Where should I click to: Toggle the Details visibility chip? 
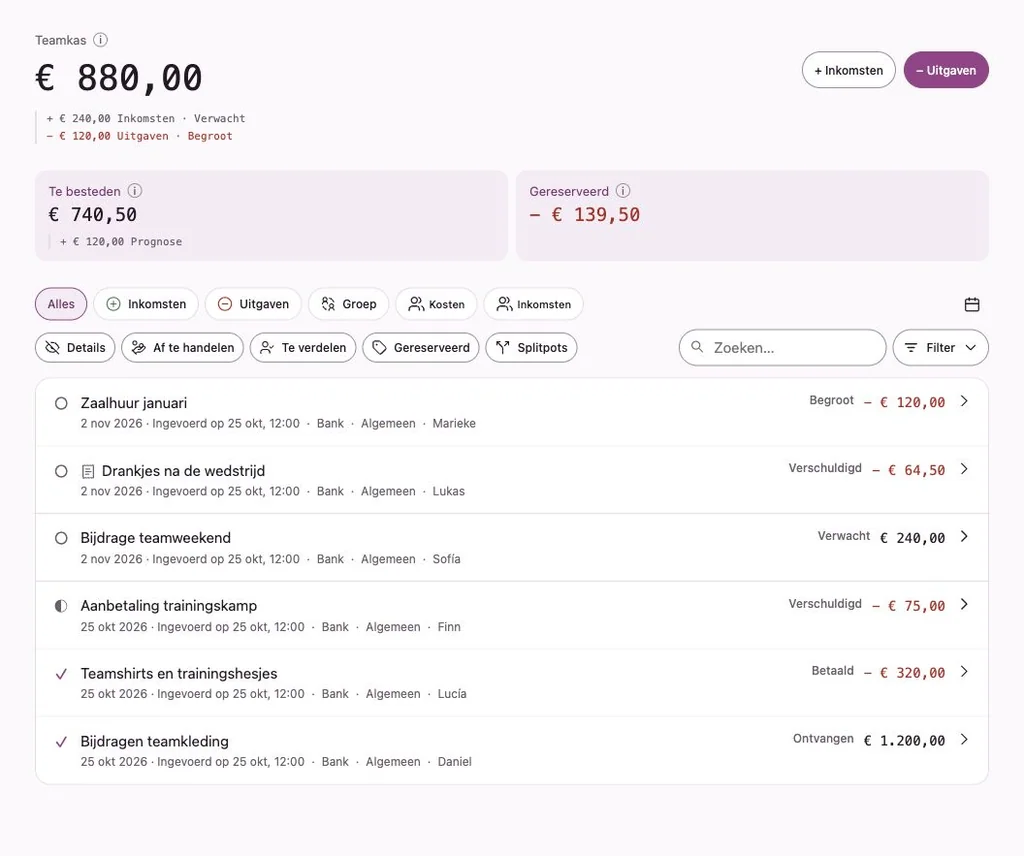(x=75, y=347)
